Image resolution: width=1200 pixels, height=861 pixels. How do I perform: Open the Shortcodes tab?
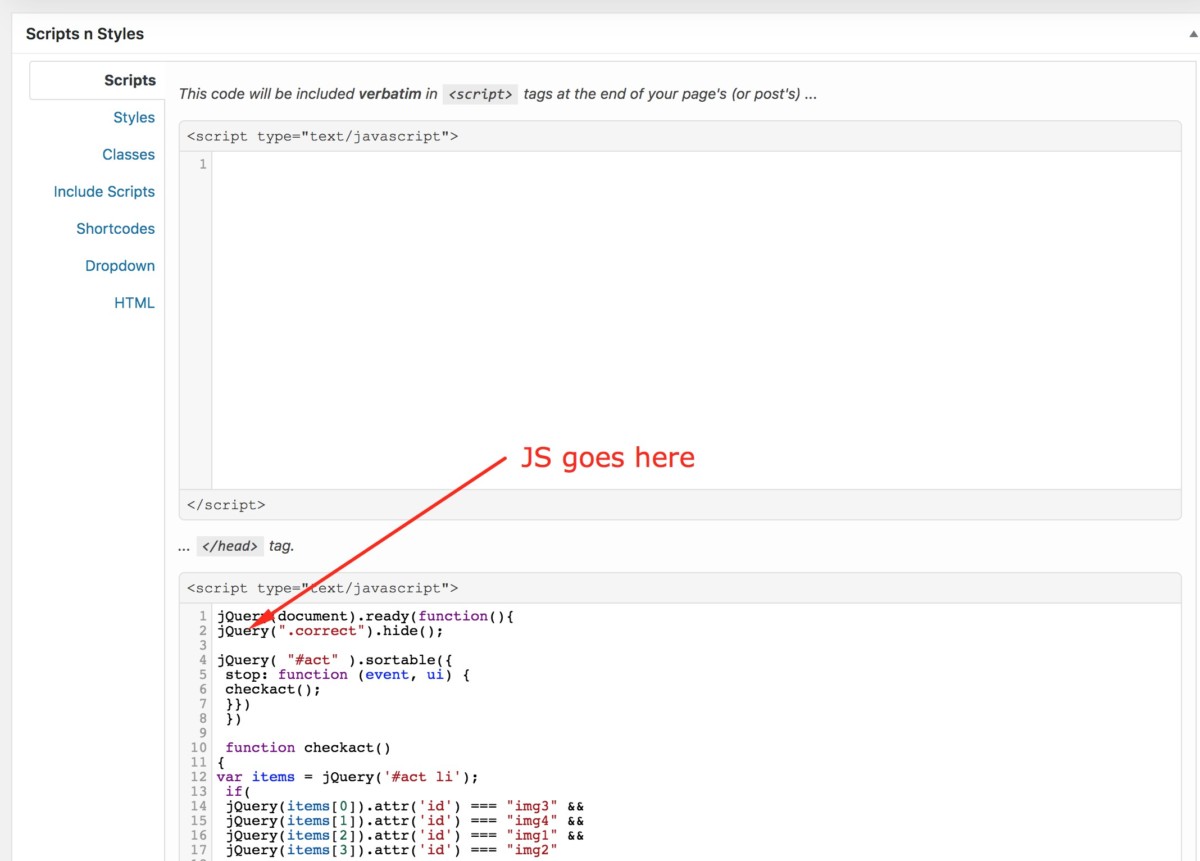[x=115, y=228]
